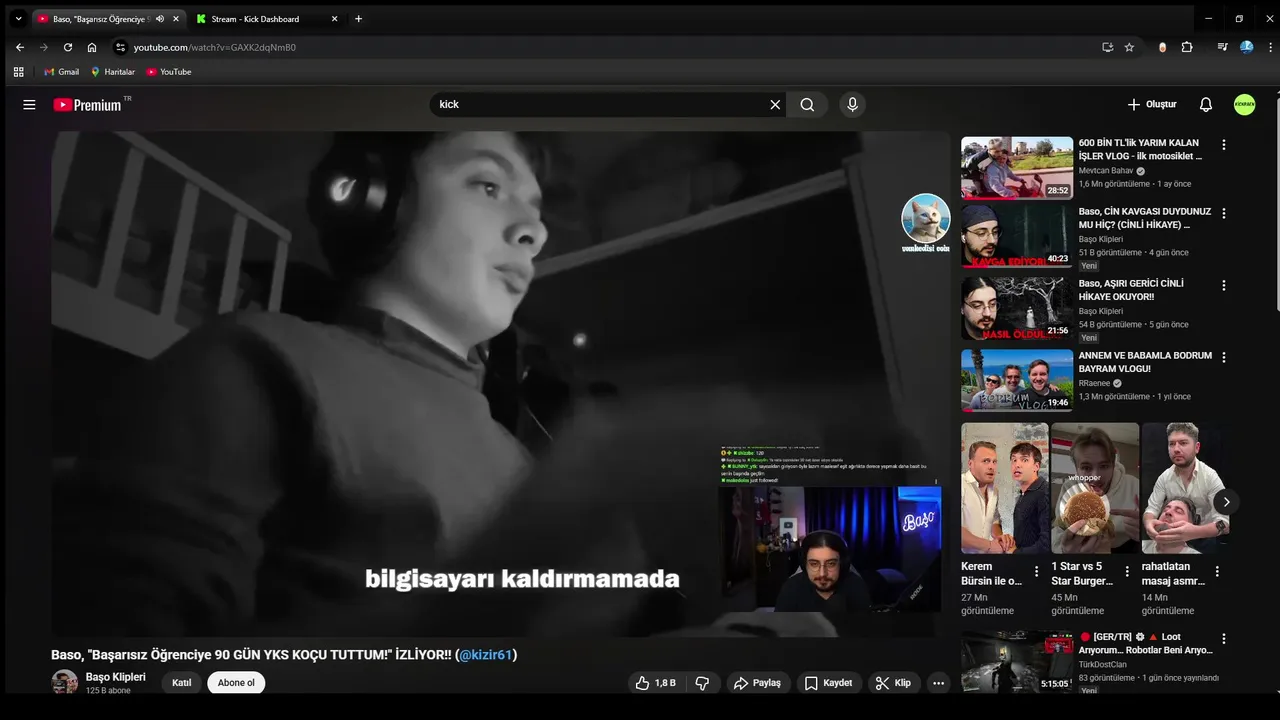Open the Chrome profile avatar
Screen dimensions: 1280x720
1247,47
